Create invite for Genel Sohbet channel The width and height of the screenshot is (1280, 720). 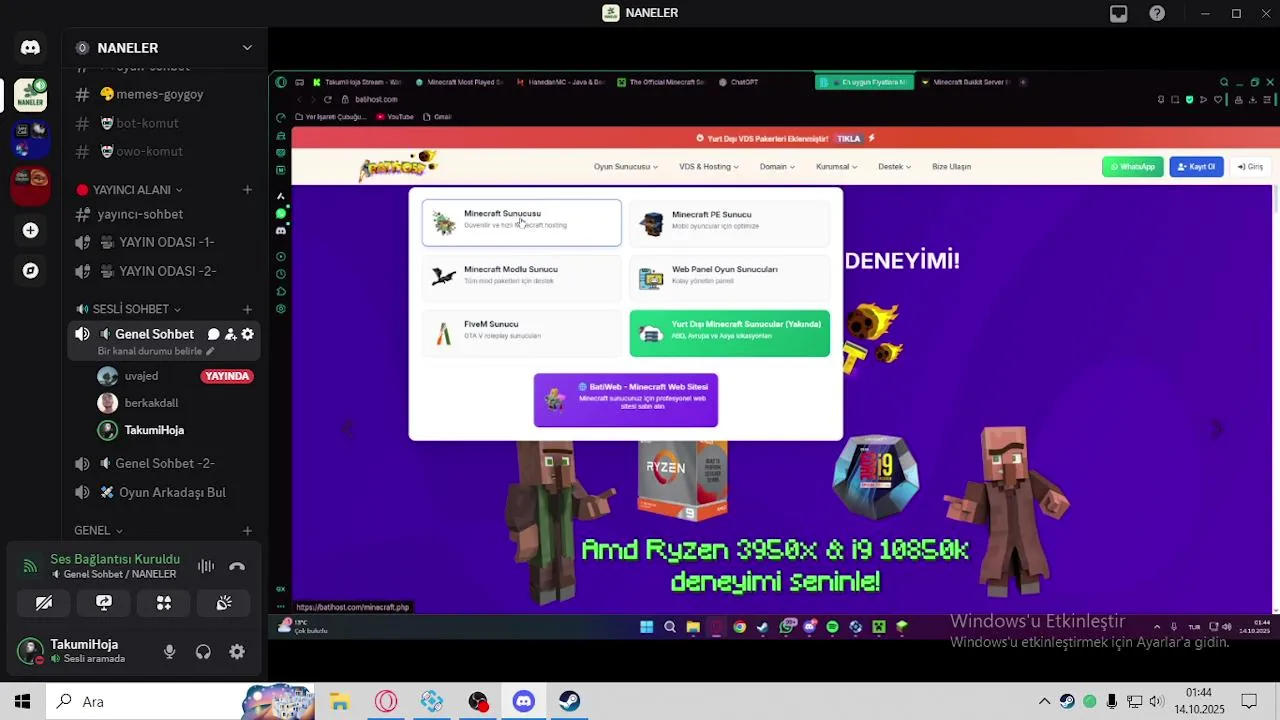(230, 334)
